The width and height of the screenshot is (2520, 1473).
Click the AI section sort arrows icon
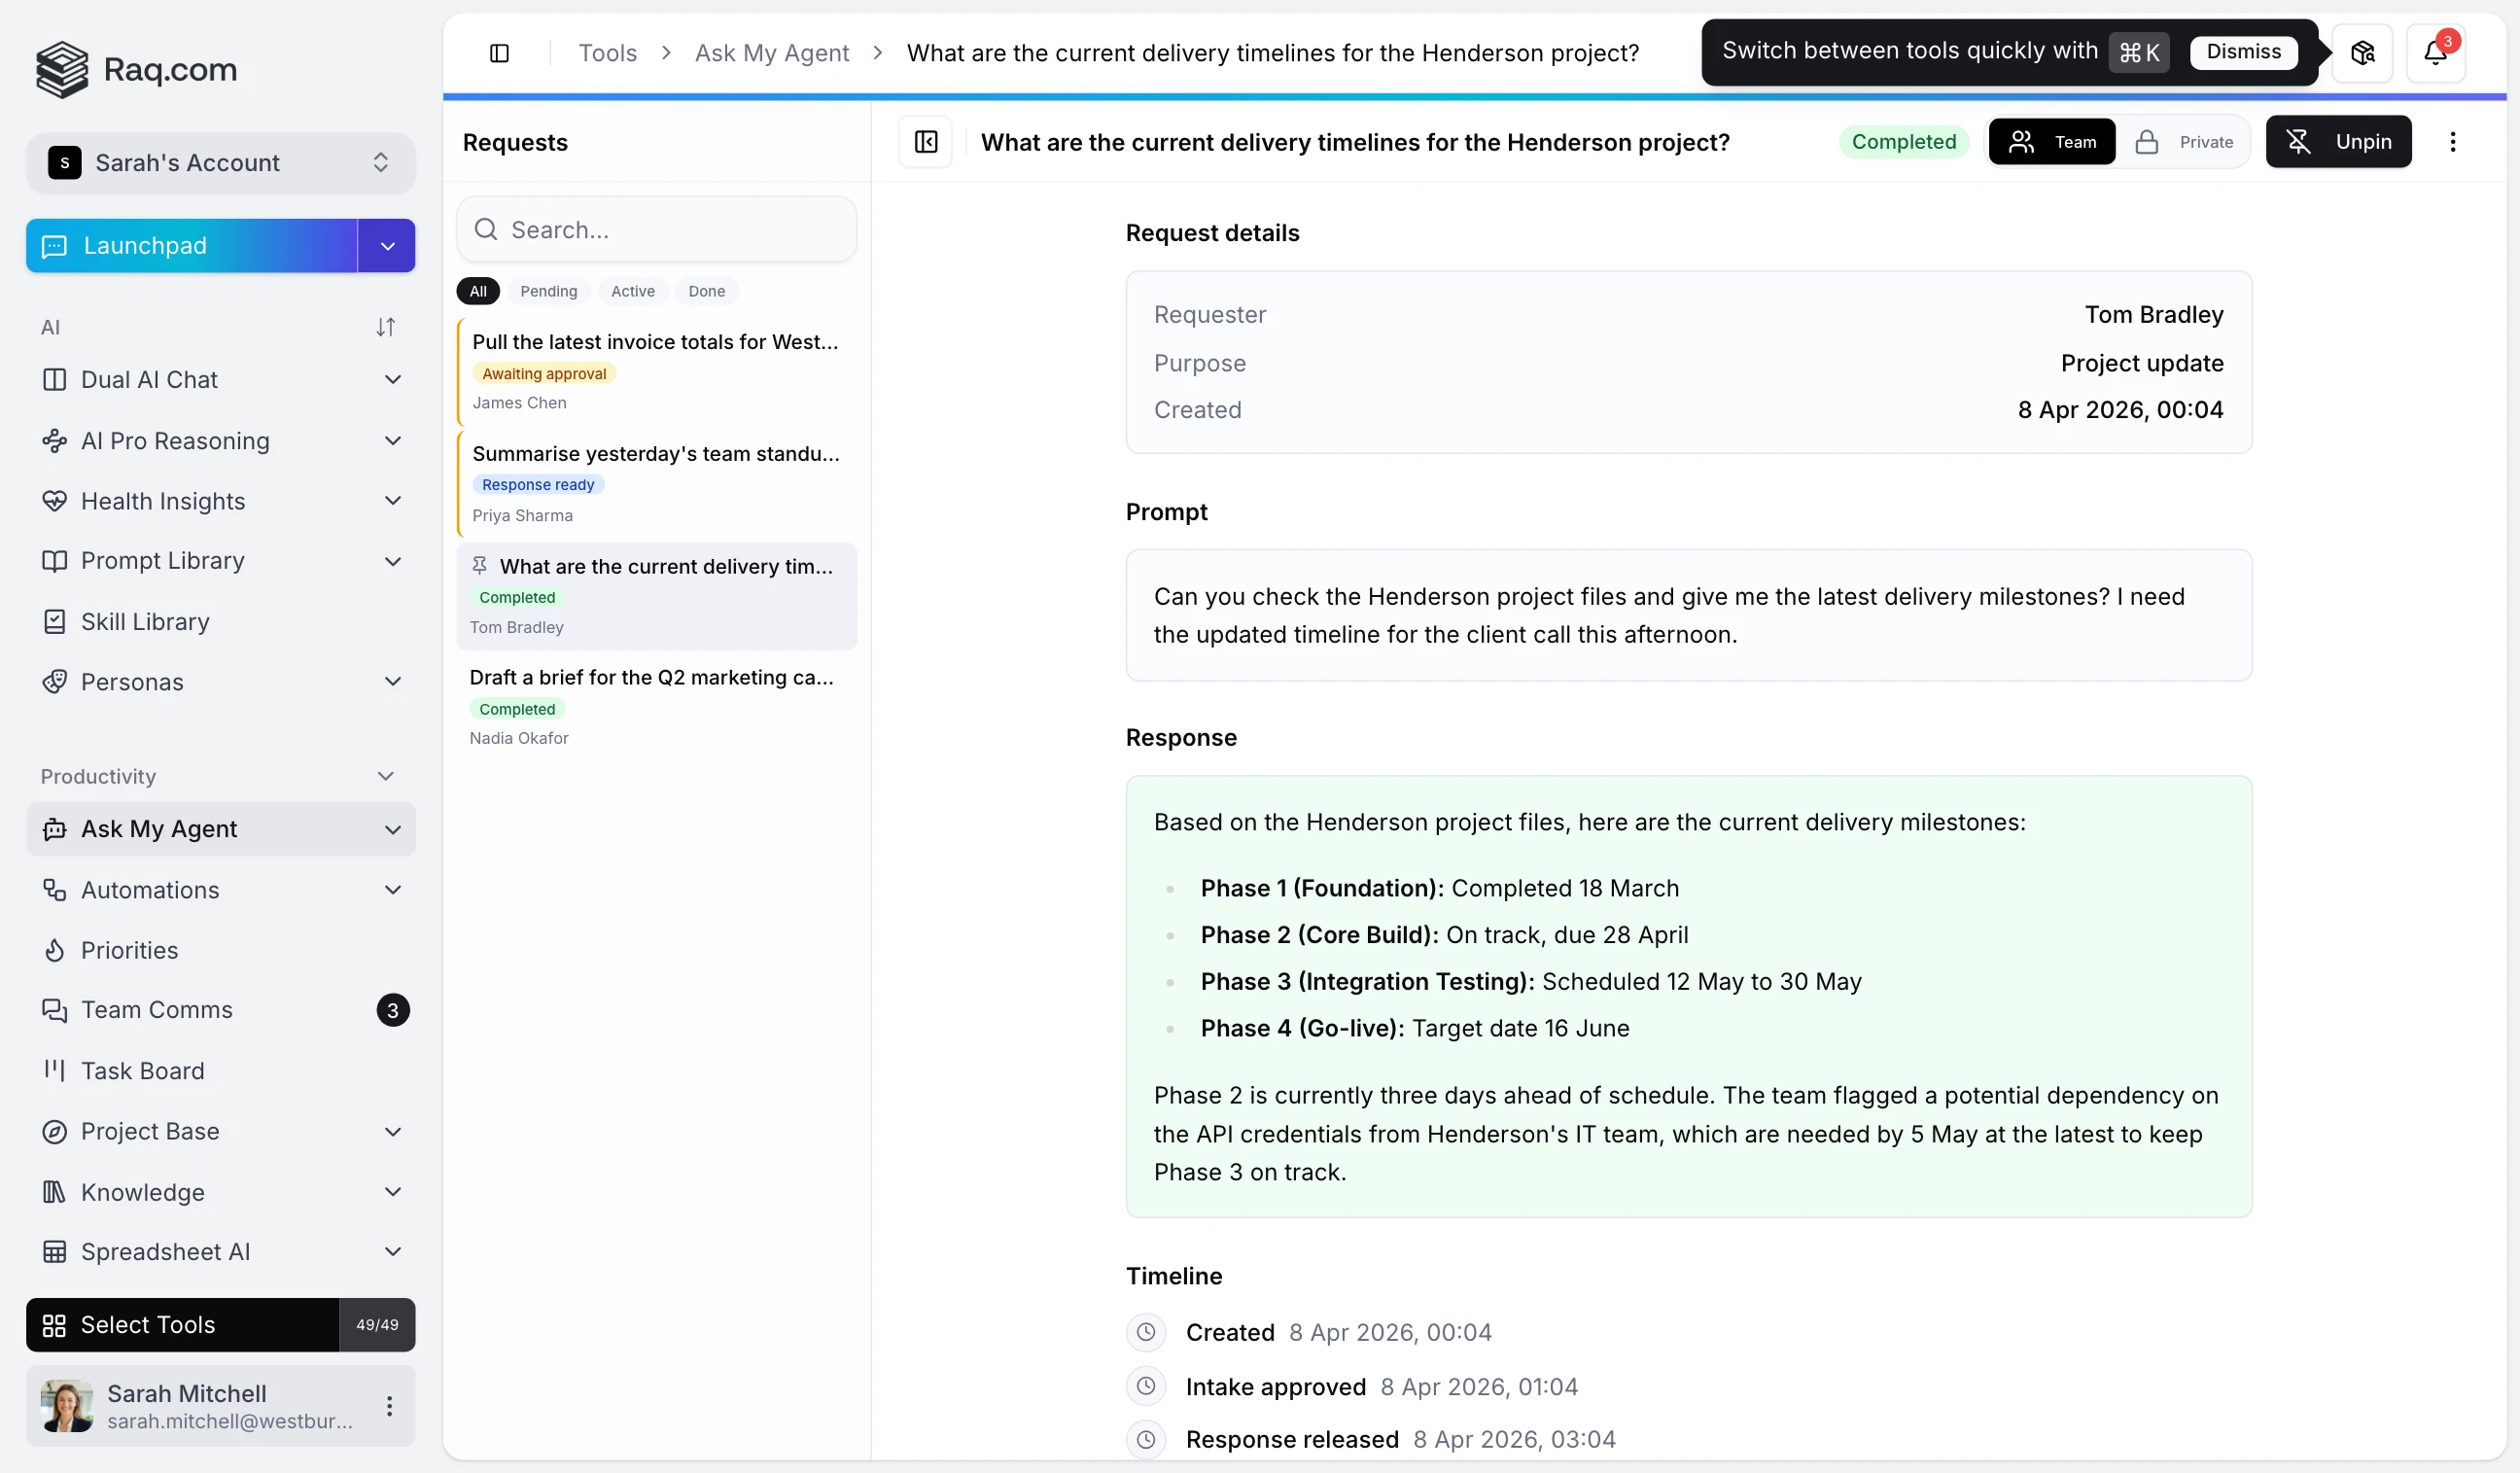385,327
